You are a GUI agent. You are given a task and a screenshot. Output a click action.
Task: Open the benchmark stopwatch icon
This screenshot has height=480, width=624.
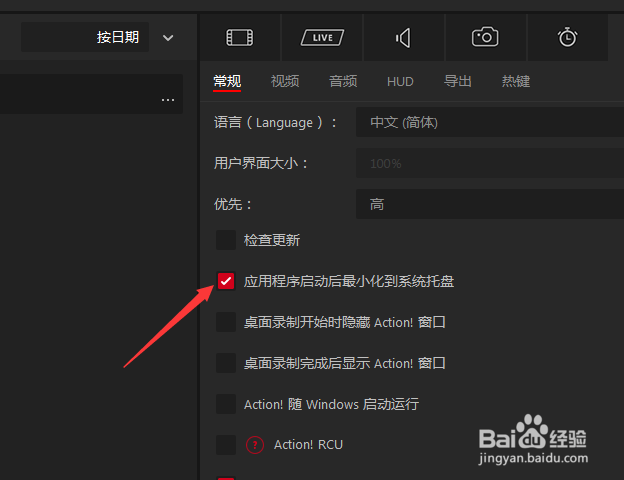coord(567,37)
